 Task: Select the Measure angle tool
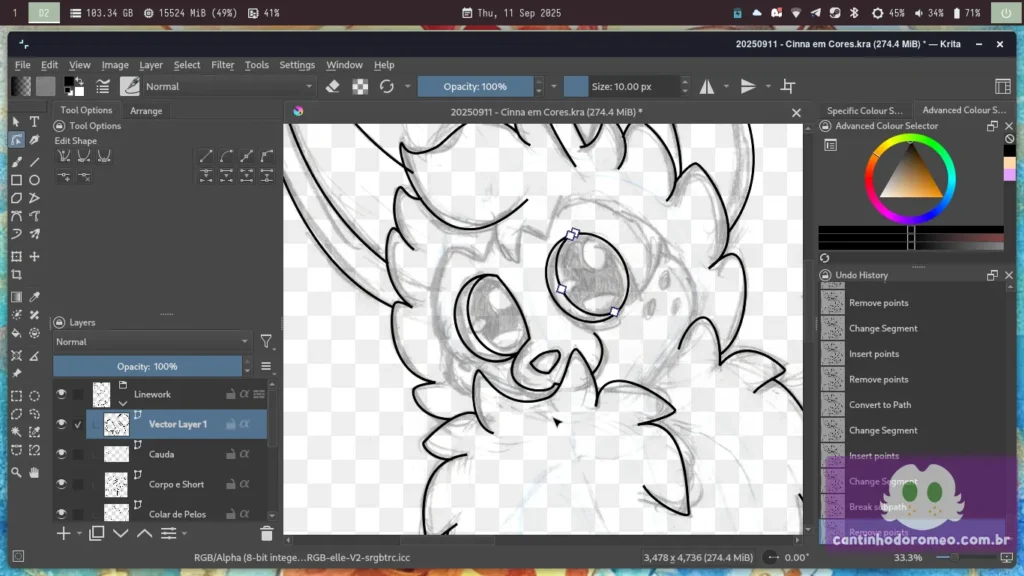(35, 355)
